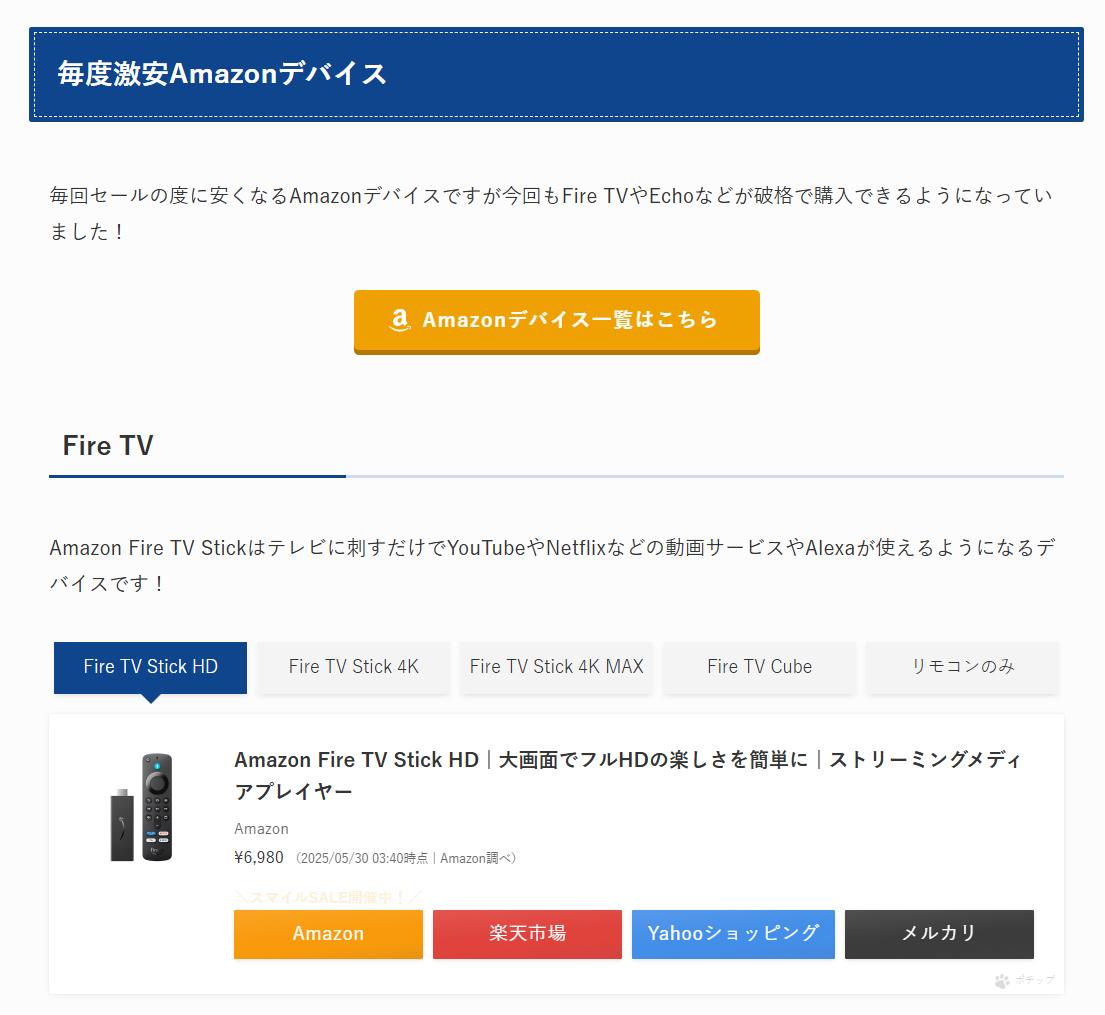Click the Yahooショッピング shop button
Image resolution: width=1105 pixels, height=1015 pixels.
coord(733,934)
